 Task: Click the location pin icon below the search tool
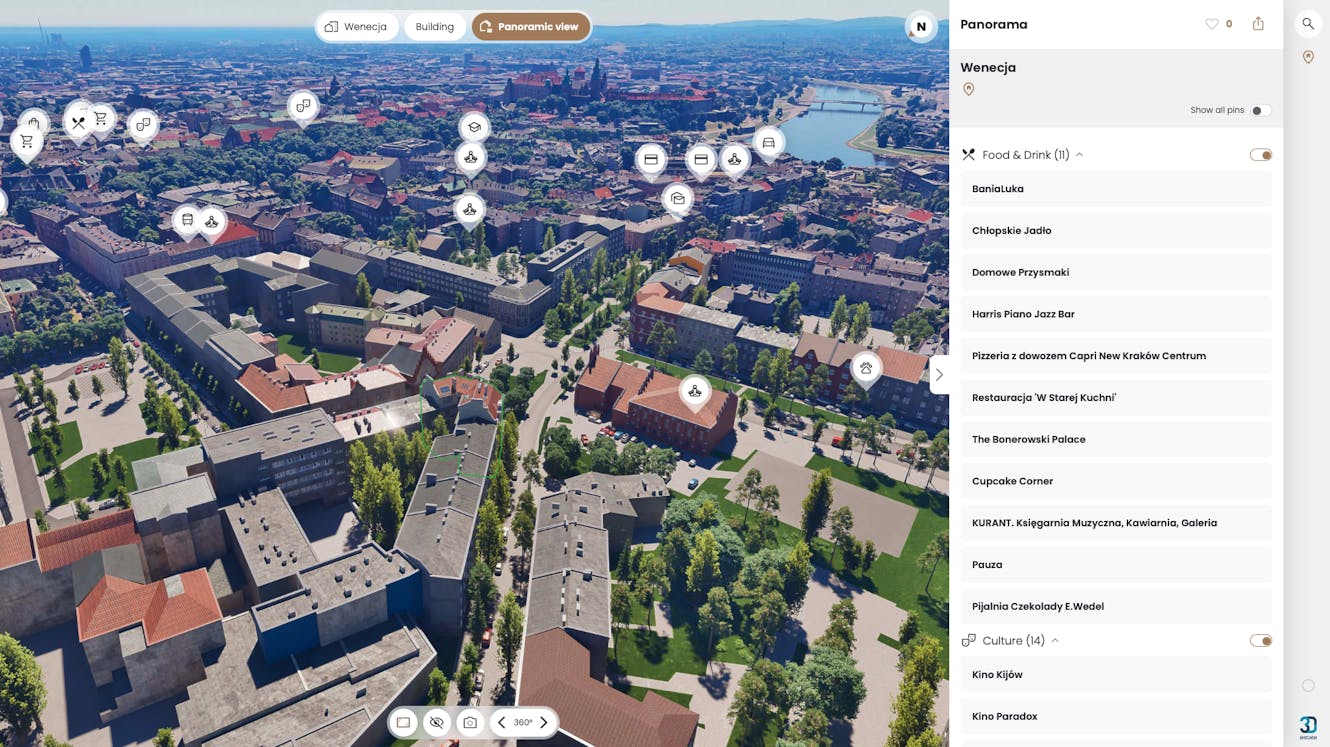[1307, 57]
